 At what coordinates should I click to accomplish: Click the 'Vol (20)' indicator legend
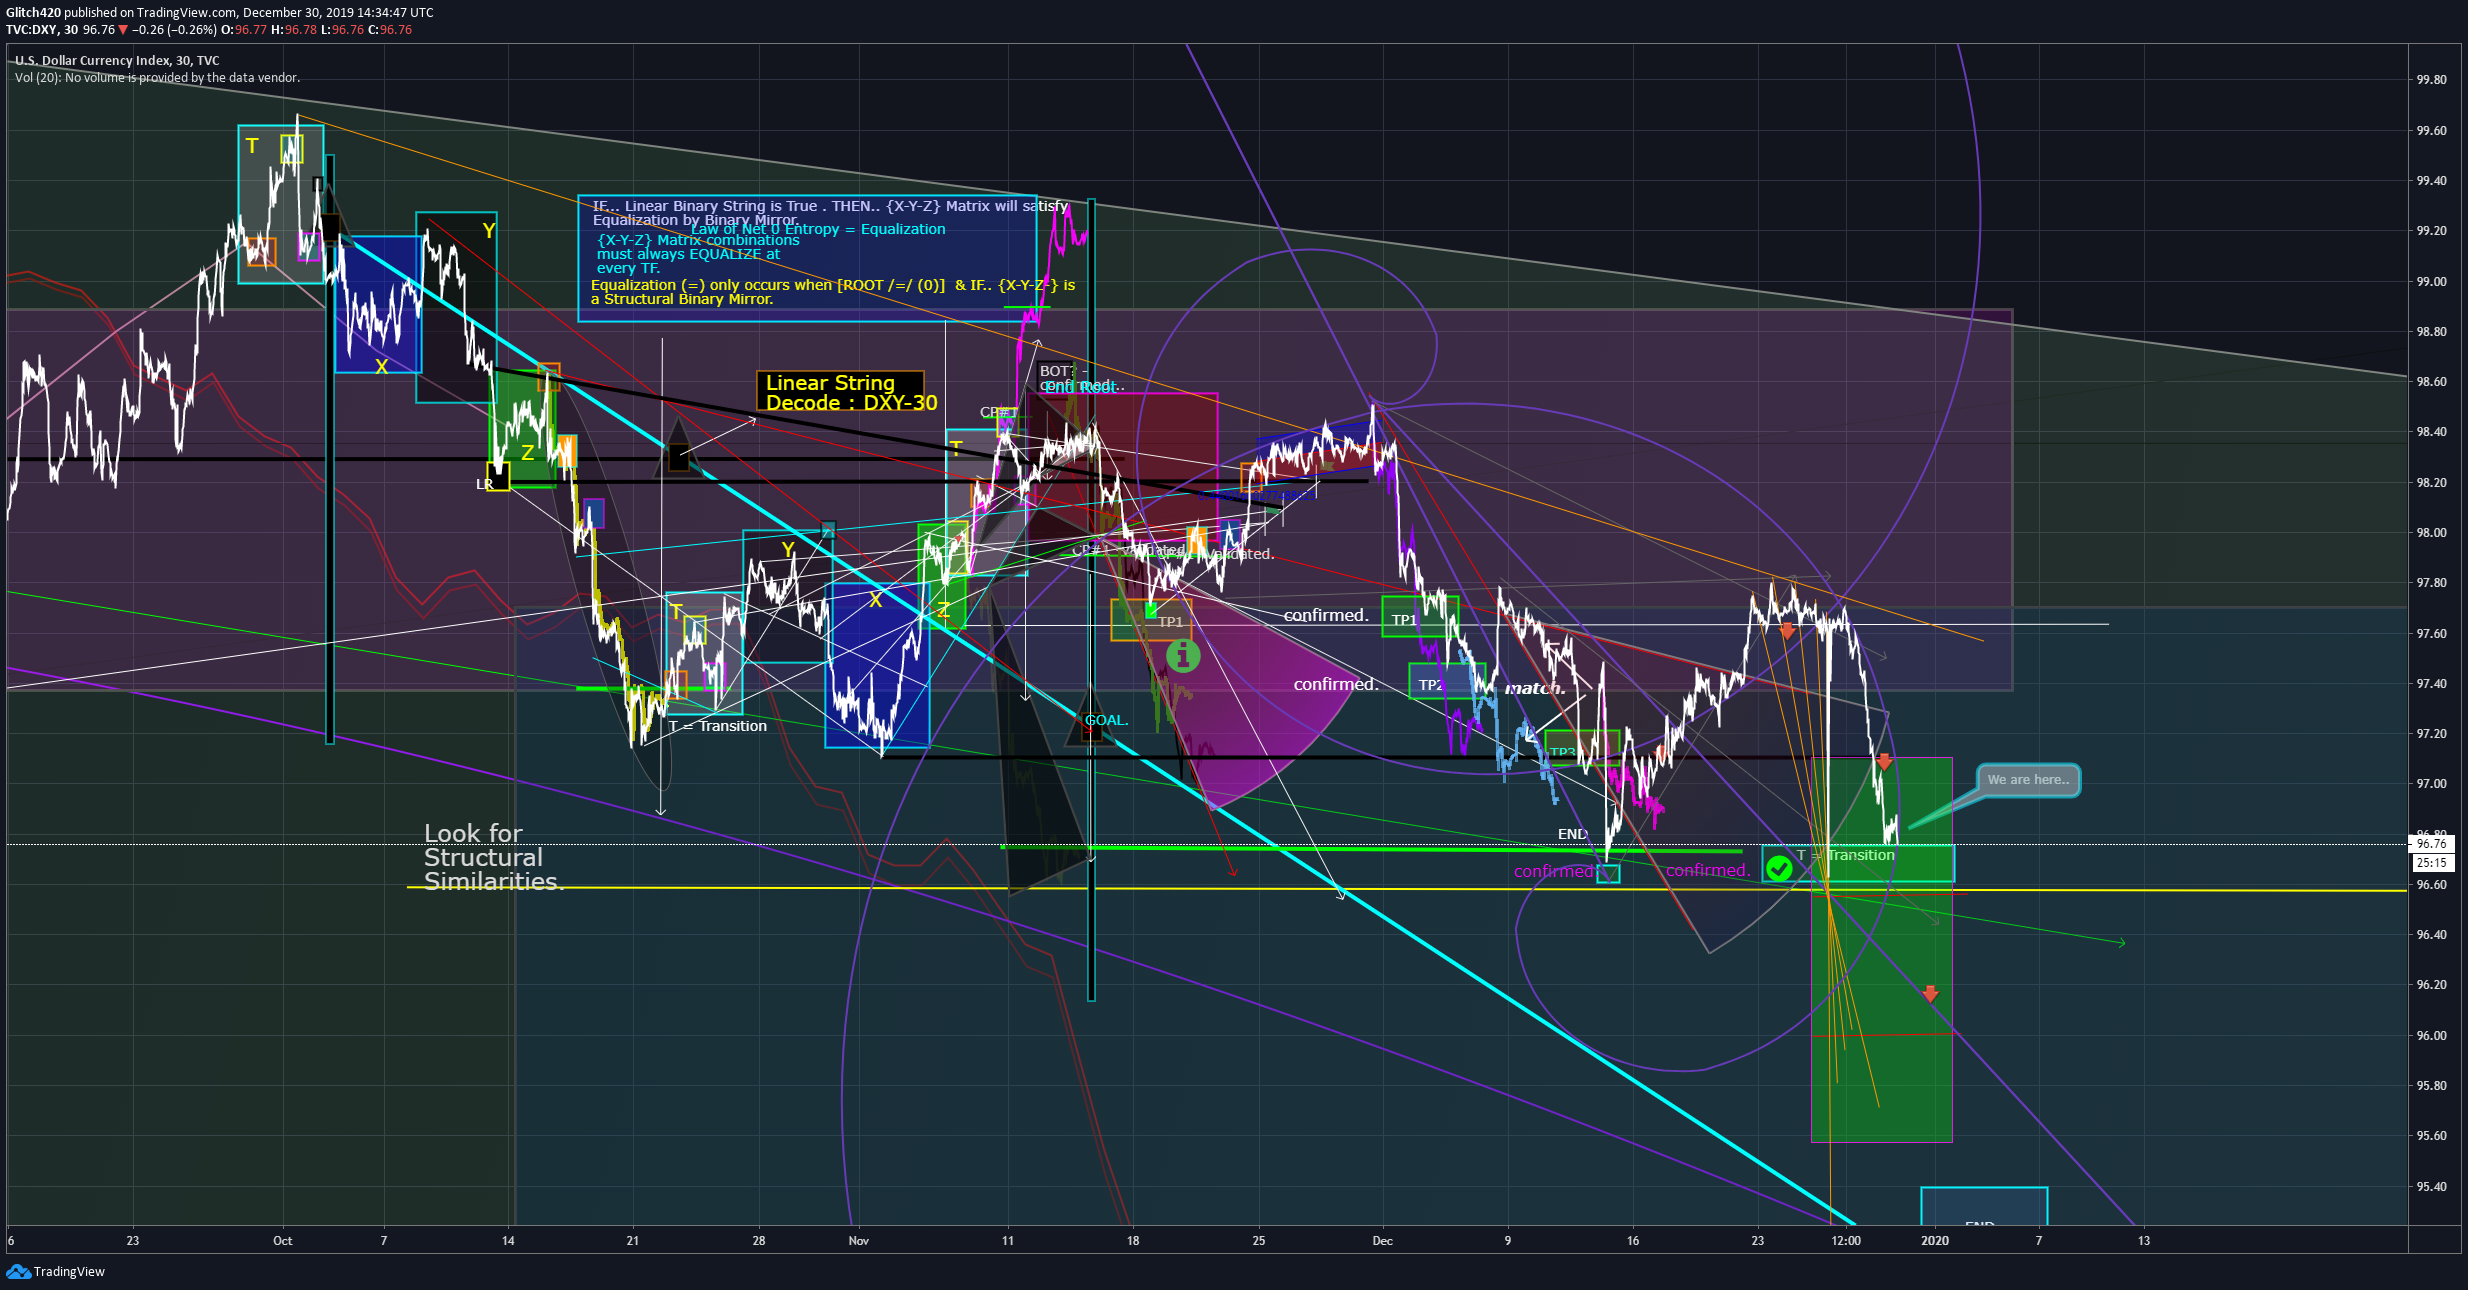(x=157, y=77)
